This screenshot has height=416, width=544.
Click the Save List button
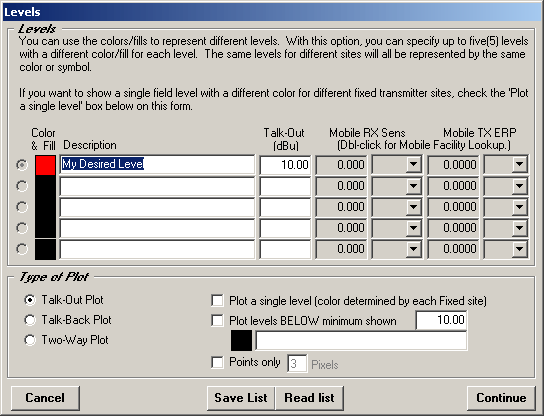click(x=241, y=398)
